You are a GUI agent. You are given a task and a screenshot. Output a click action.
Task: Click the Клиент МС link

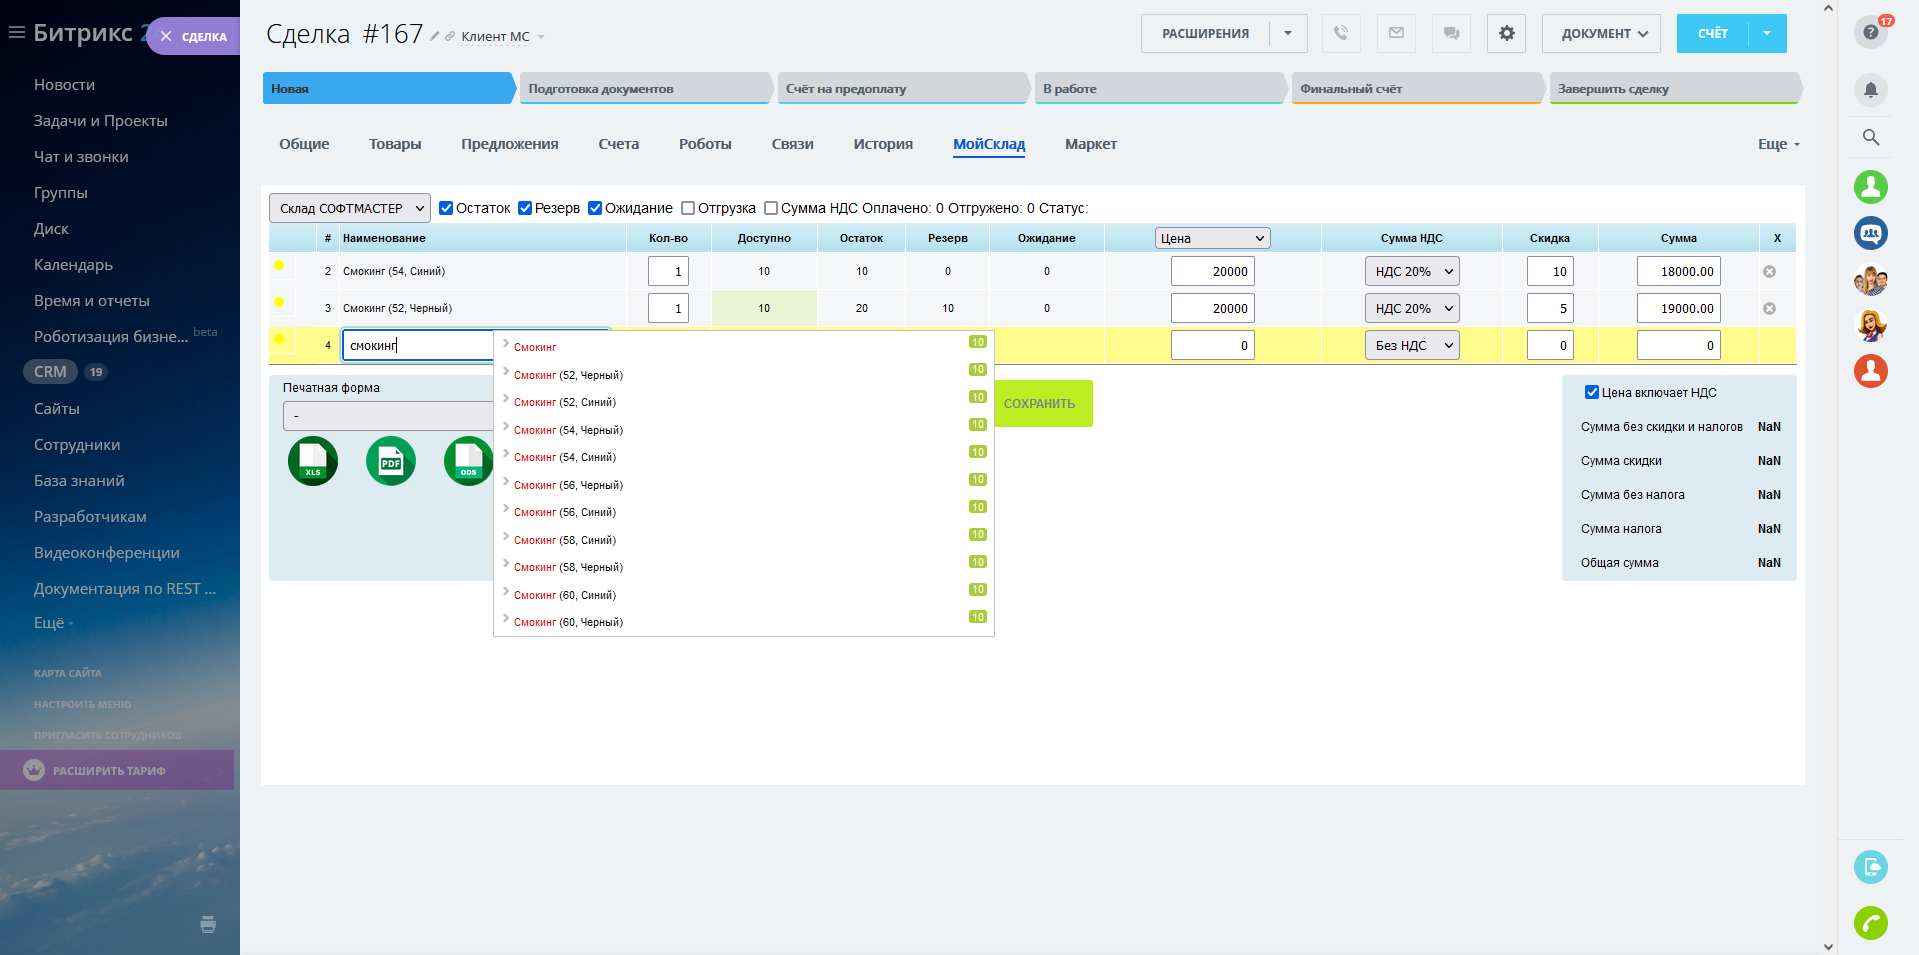click(495, 36)
